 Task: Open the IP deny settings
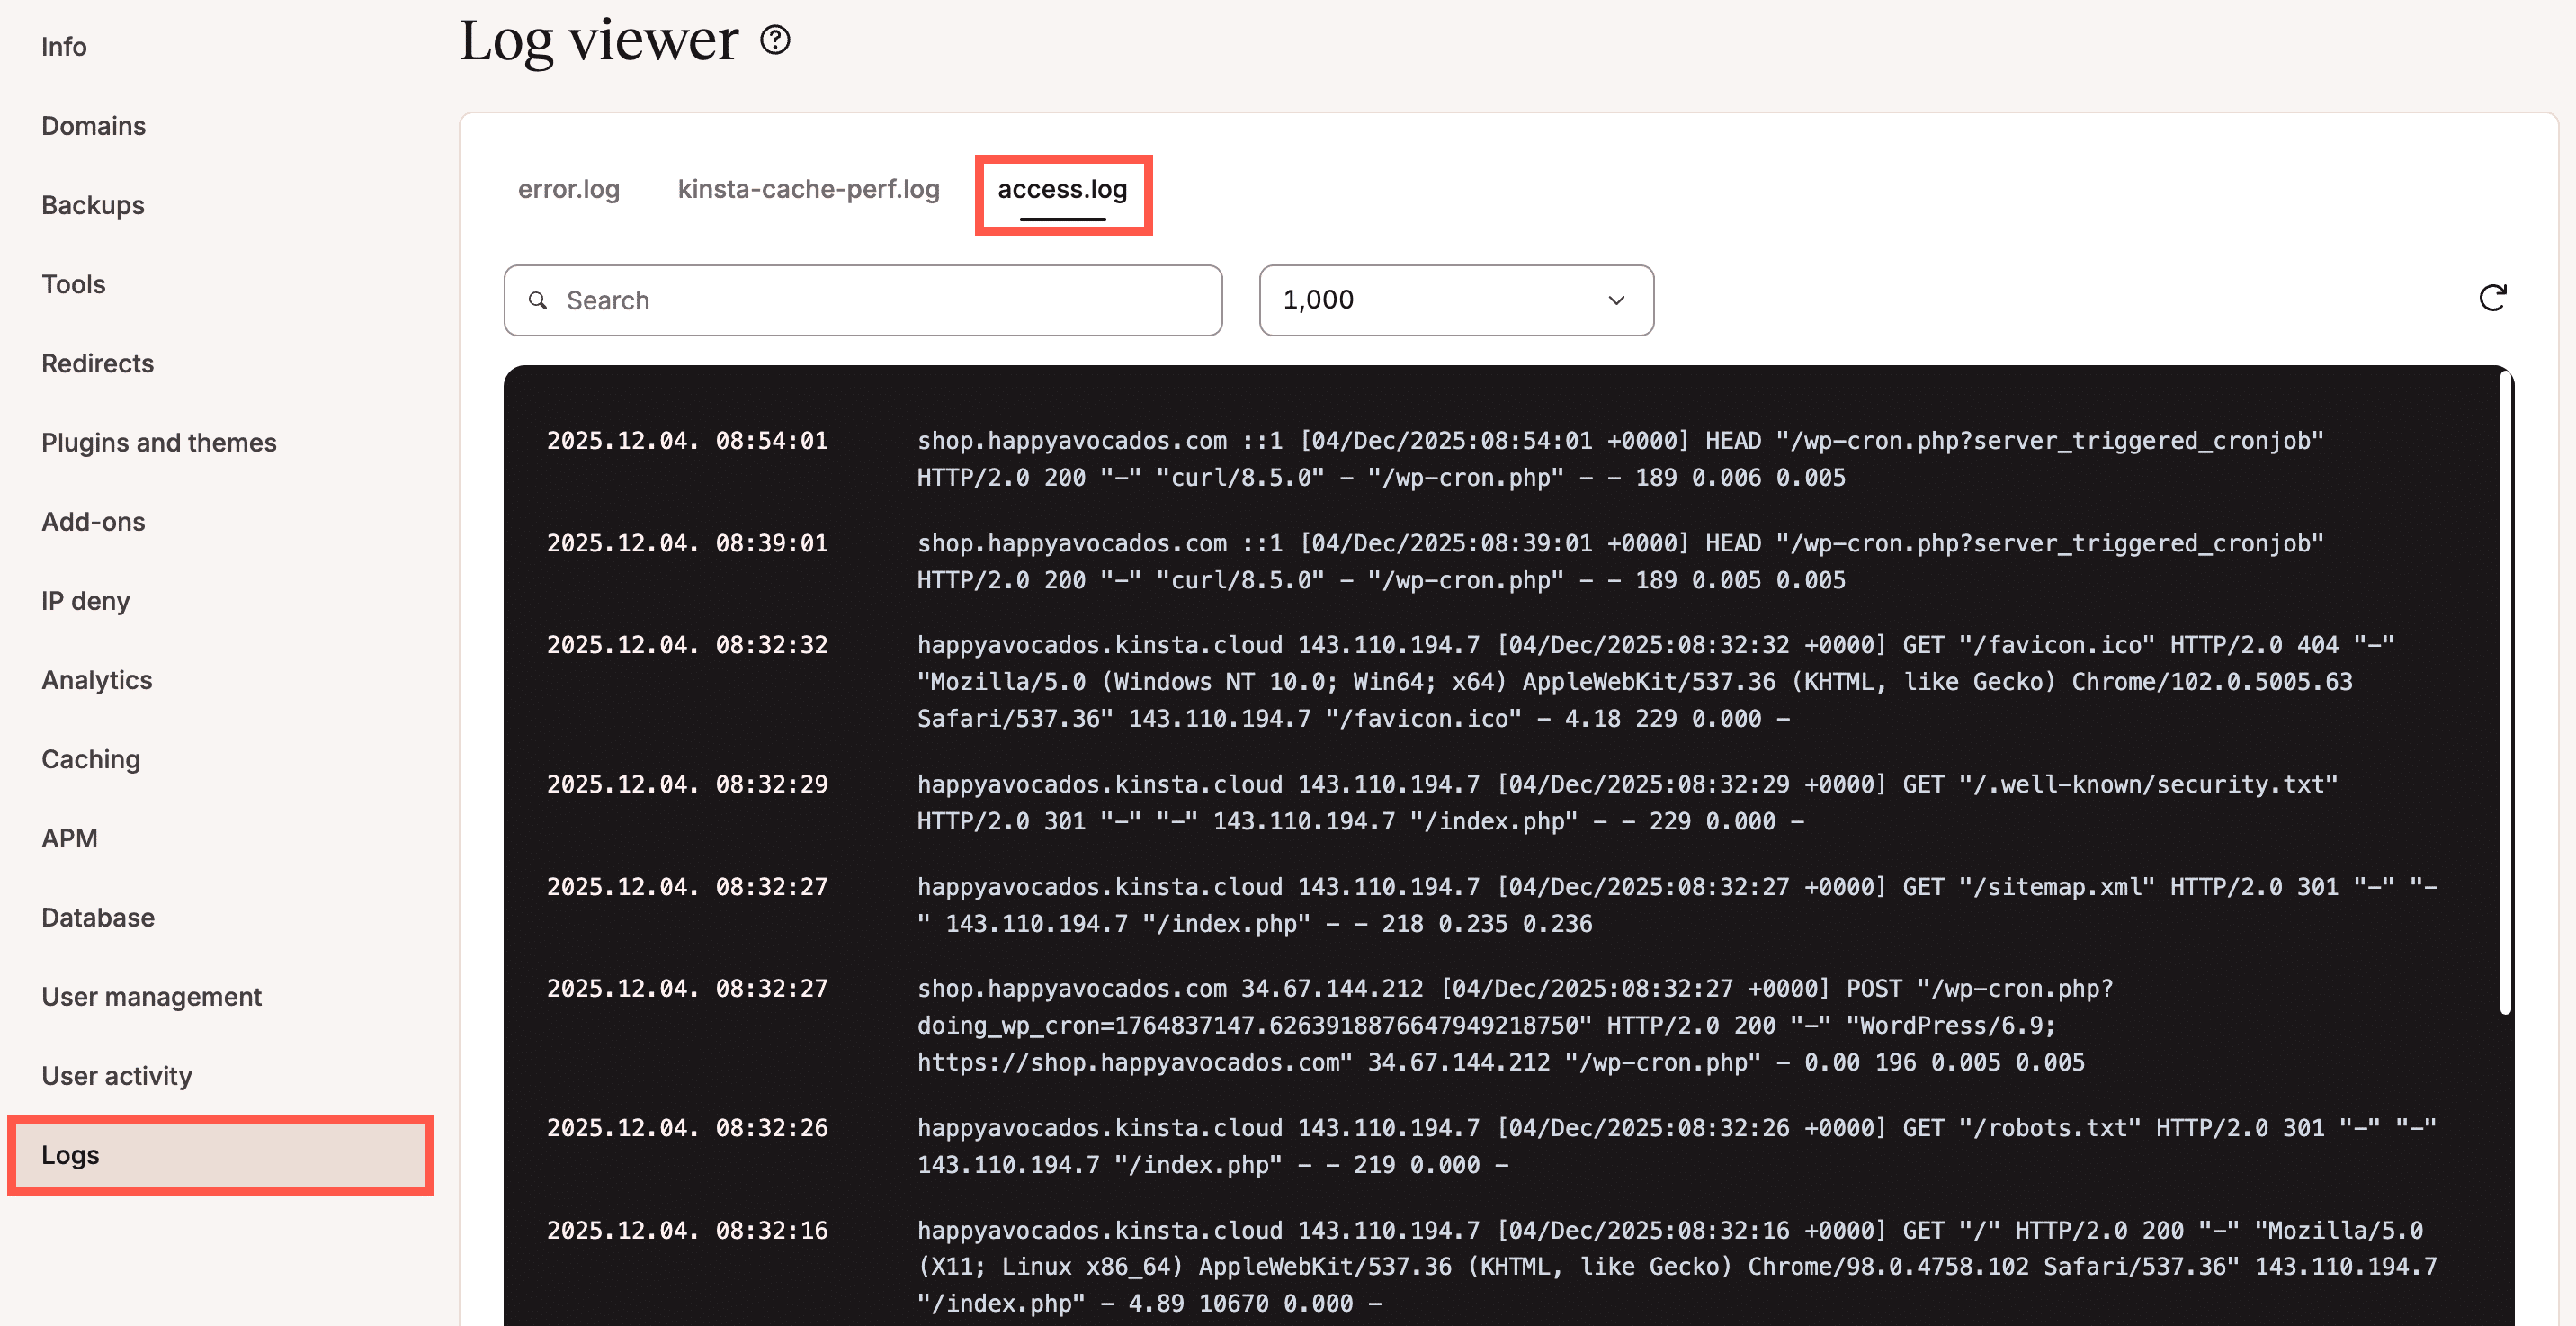[x=85, y=600]
